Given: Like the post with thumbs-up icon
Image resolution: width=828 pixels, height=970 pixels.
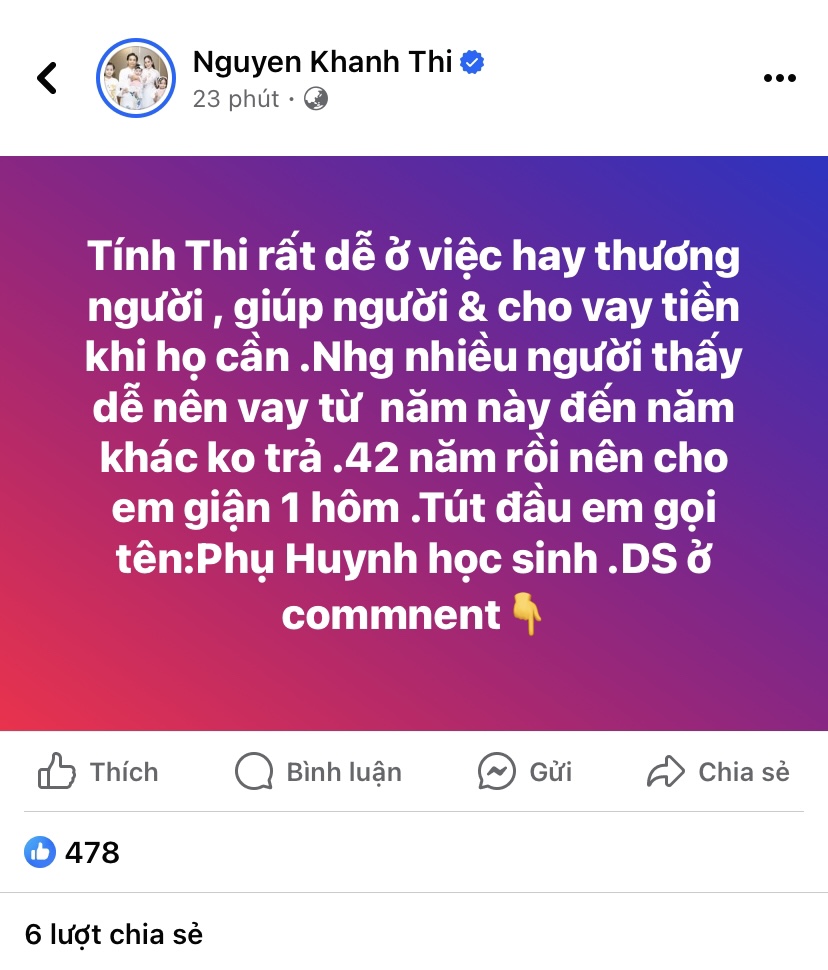Looking at the screenshot, I should pos(56,771).
